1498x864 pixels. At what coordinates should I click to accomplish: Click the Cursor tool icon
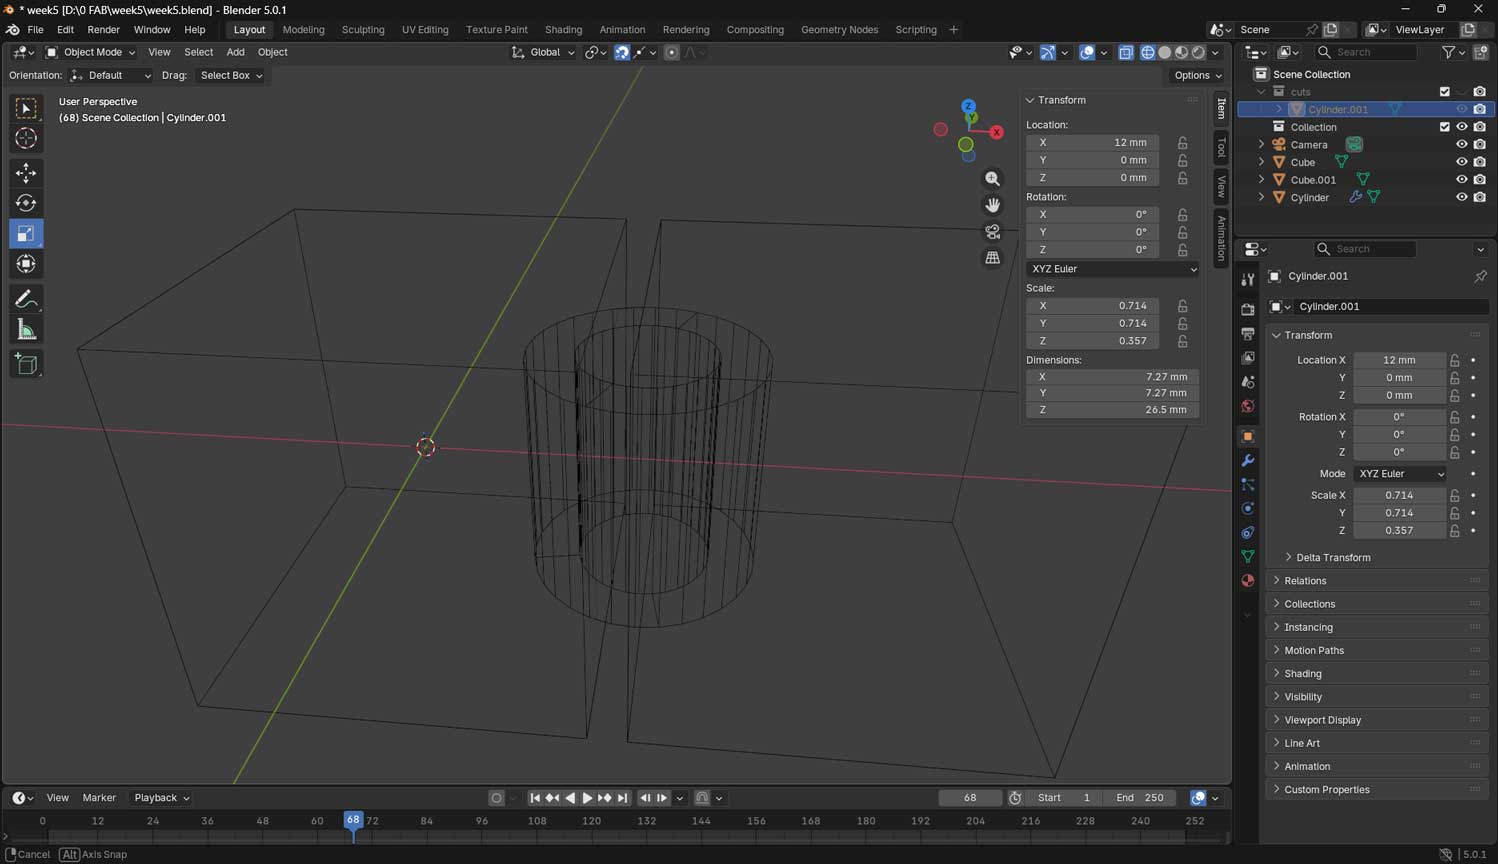[x=26, y=138]
